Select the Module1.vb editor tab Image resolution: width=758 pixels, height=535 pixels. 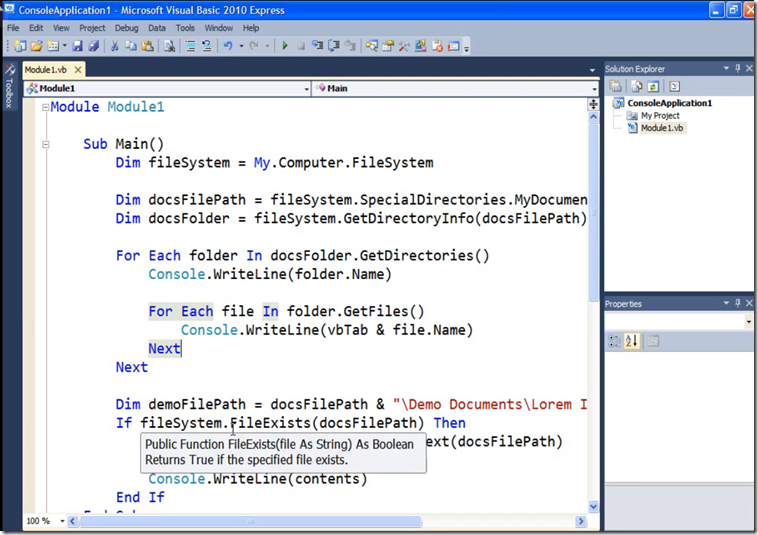[x=46, y=70]
